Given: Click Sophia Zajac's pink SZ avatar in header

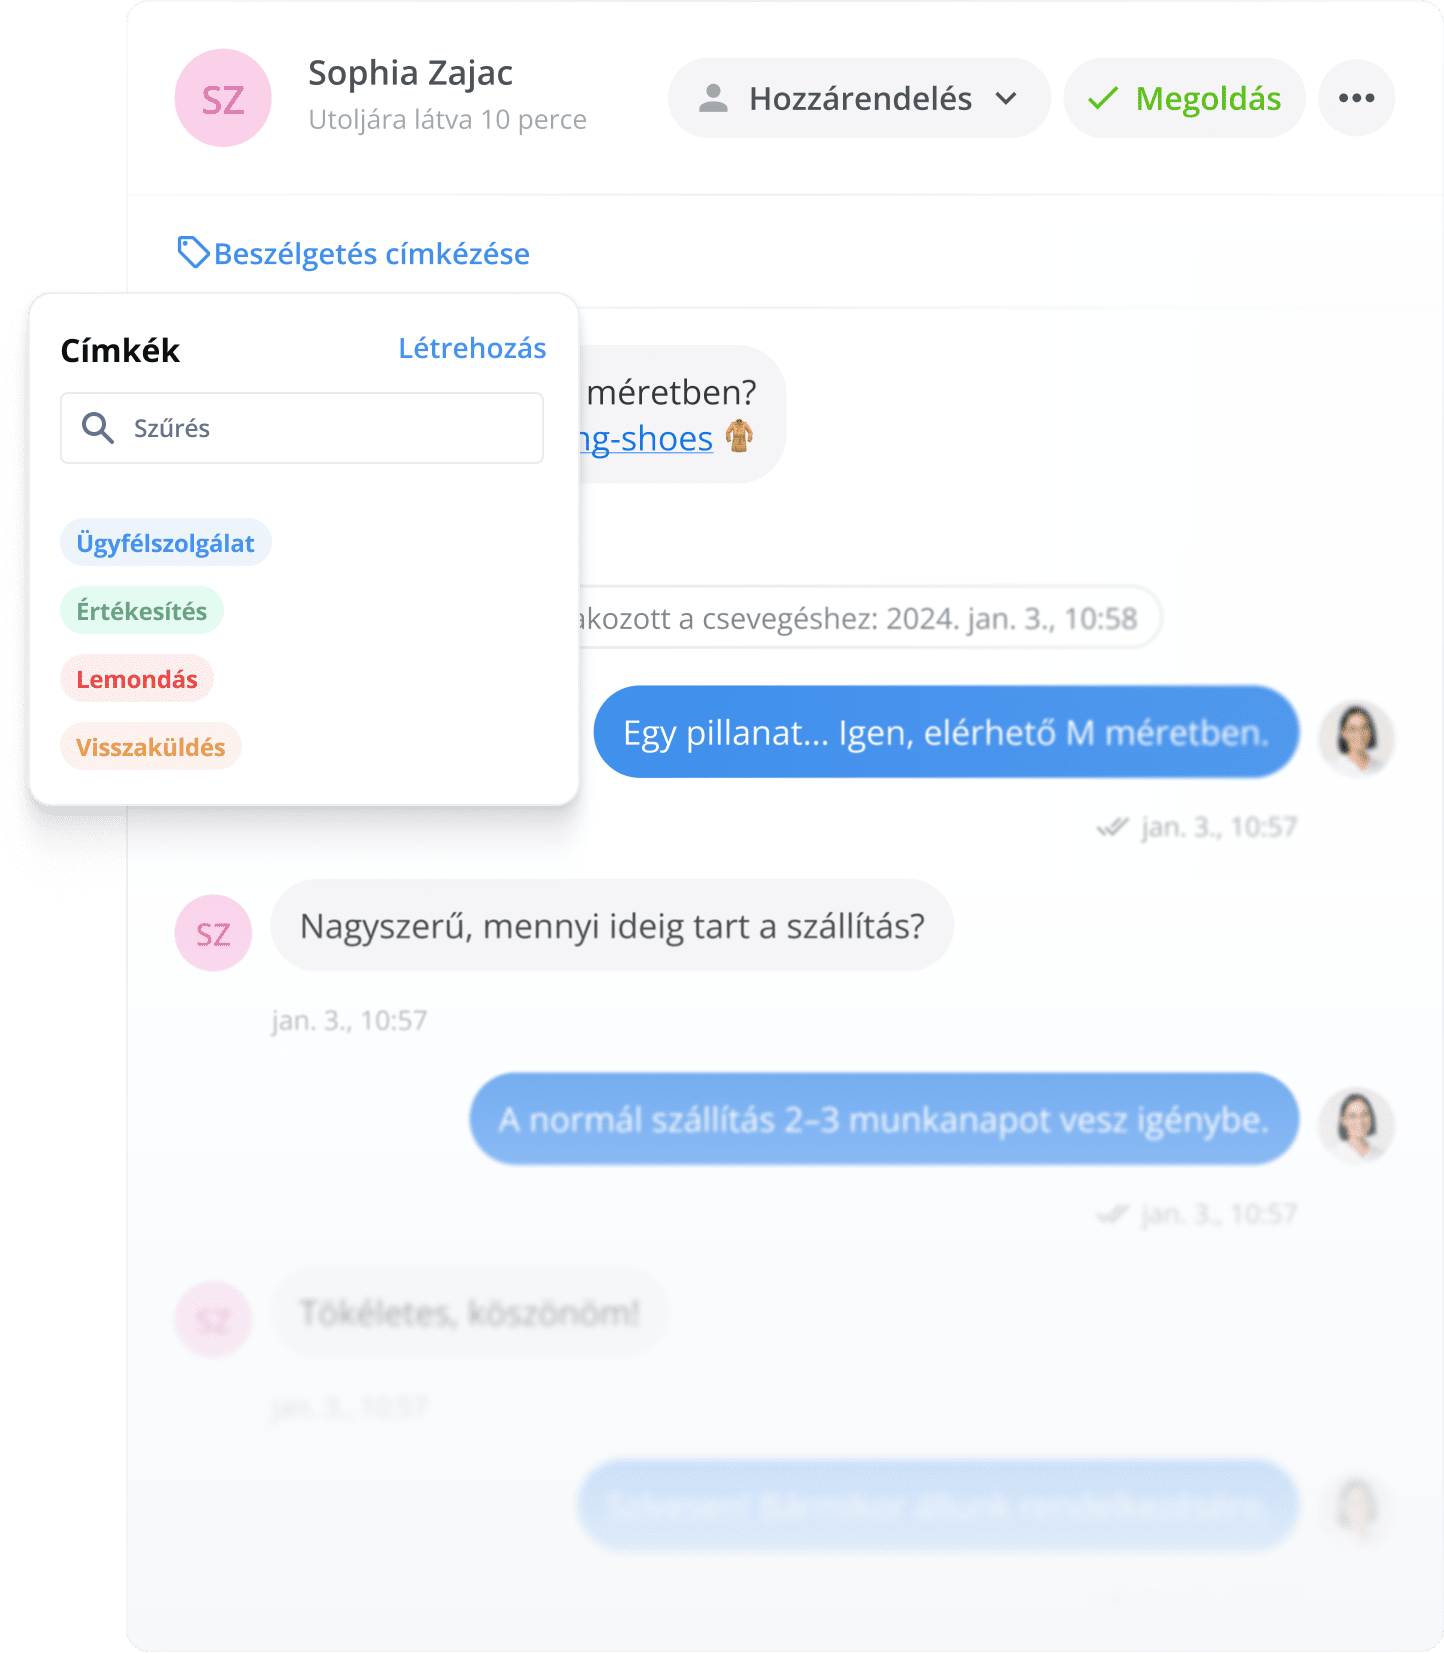Looking at the screenshot, I should click(x=223, y=98).
